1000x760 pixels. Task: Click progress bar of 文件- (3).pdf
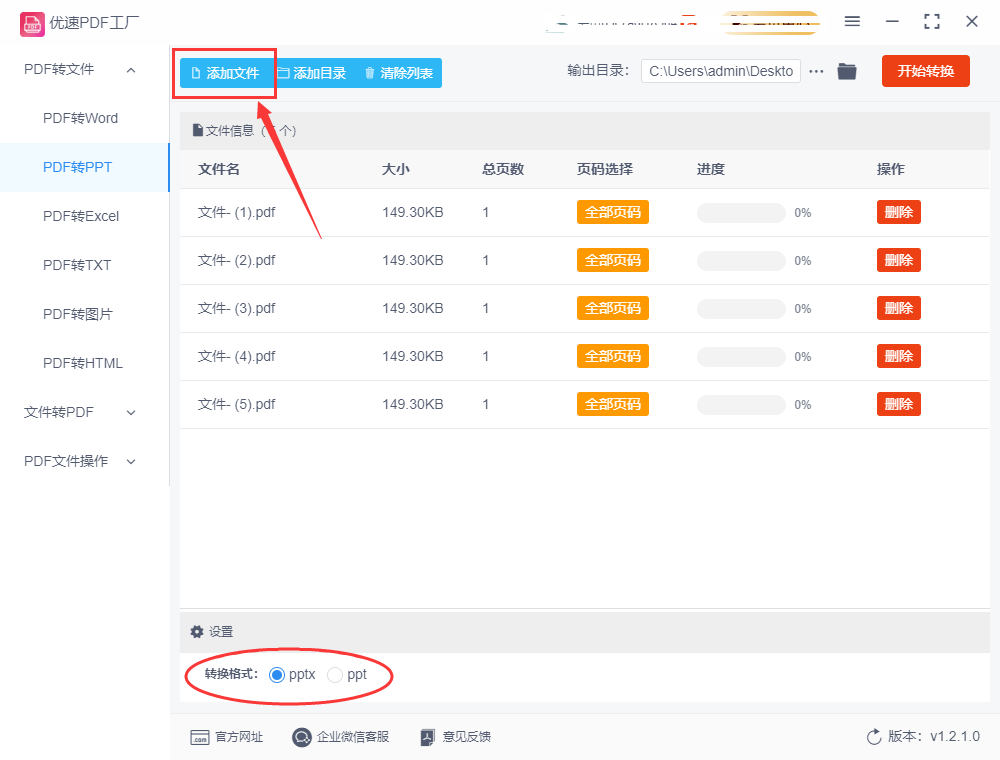741,309
